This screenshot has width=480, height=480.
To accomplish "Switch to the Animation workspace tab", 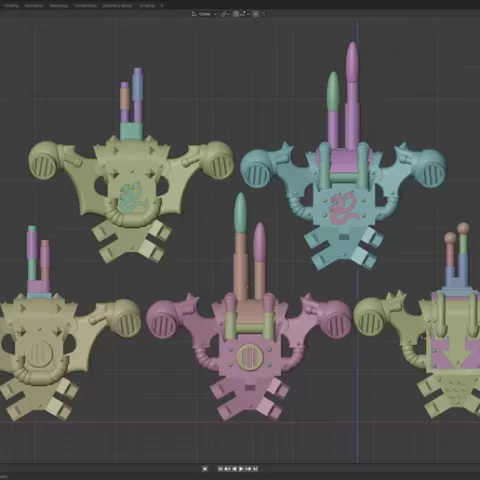I will [x=34, y=6].
